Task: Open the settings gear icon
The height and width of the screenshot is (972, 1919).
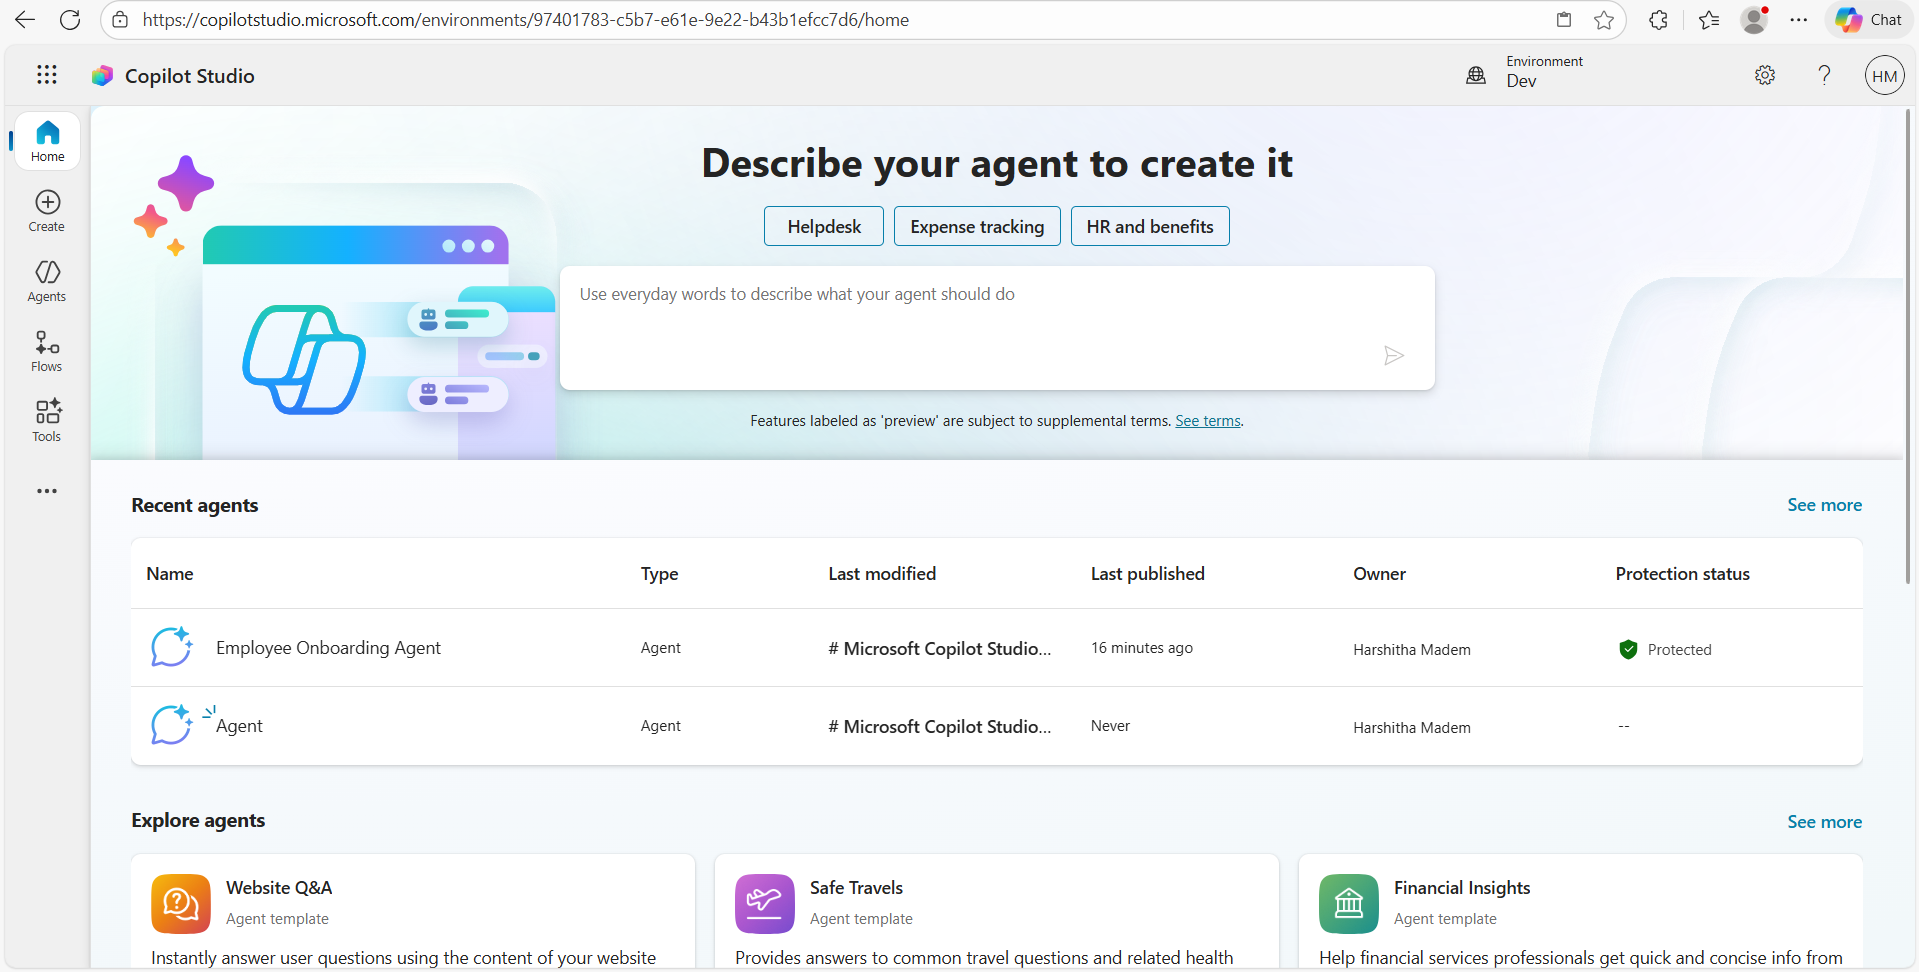Action: [x=1765, y=76]
